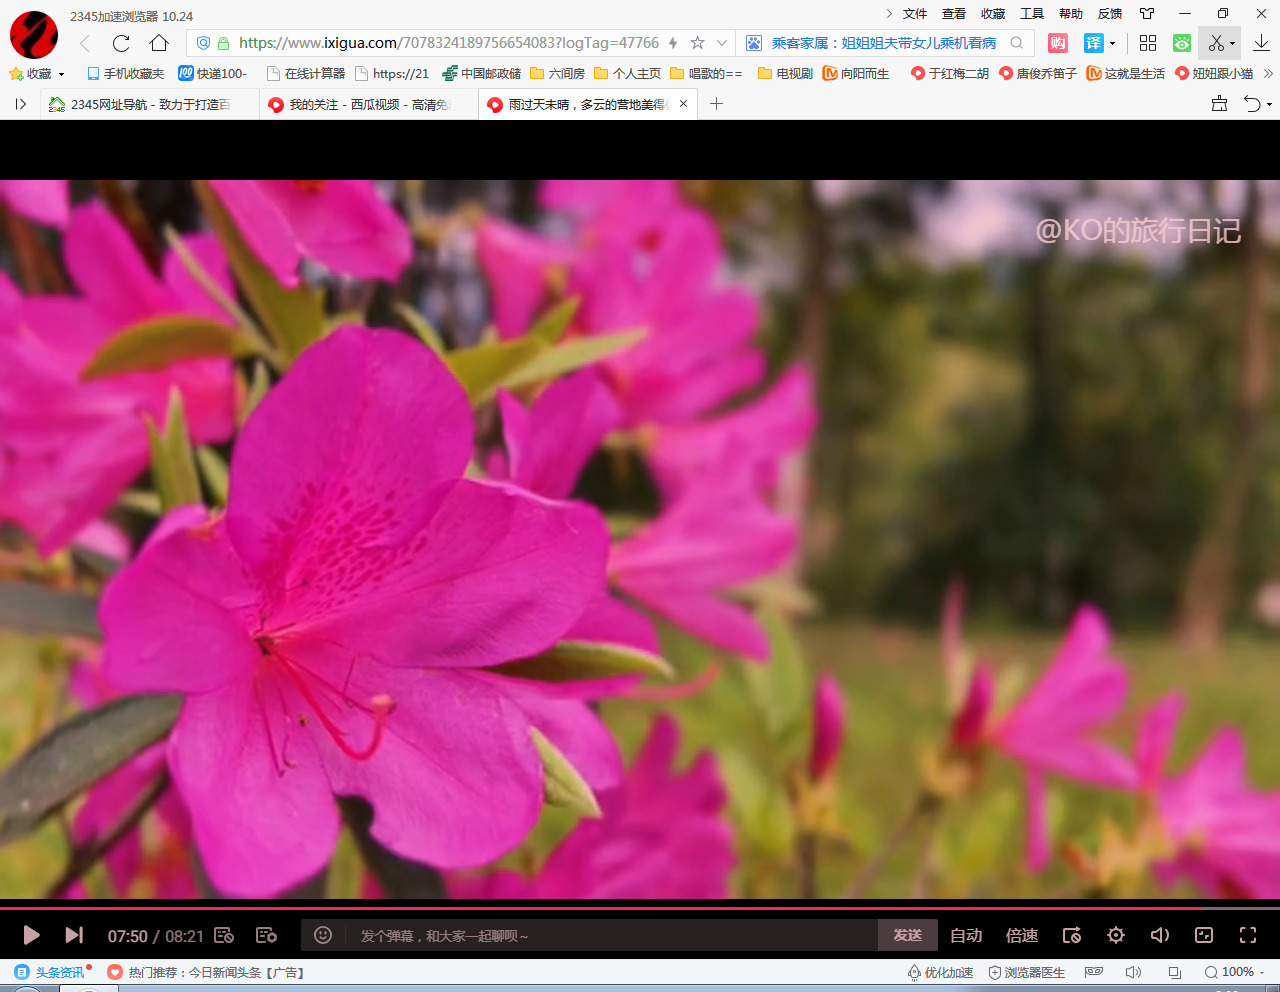Open 浏览器医生 in the status bar
Image resolution: width=1280 pixels, height=992 pixels.
[1027, 972]
